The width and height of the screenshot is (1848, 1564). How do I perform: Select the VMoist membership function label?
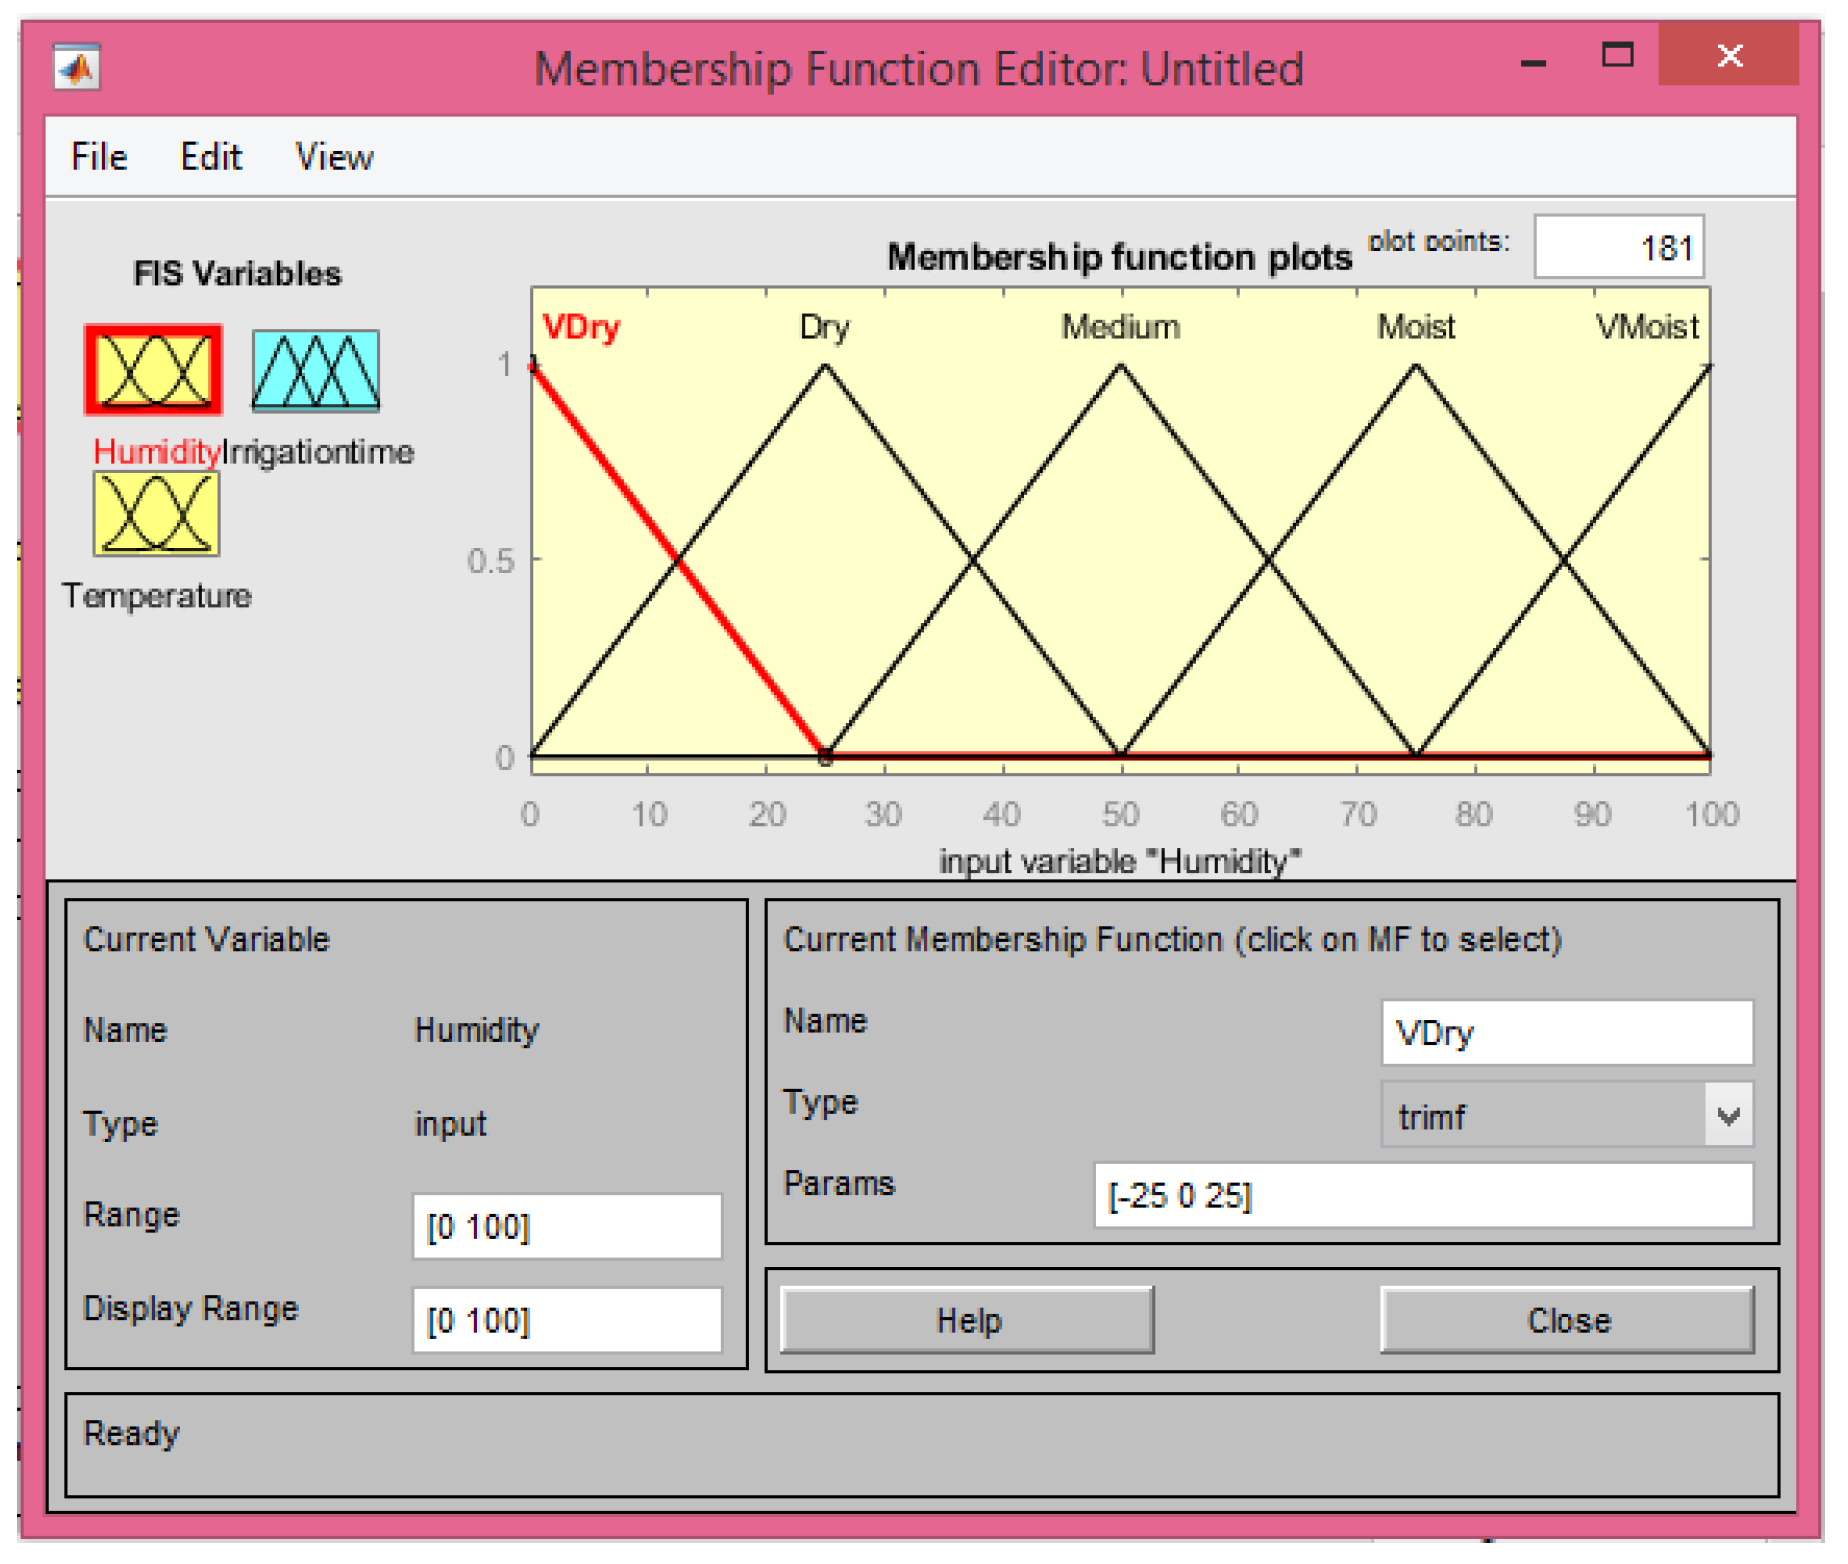tap(1646, 327)
